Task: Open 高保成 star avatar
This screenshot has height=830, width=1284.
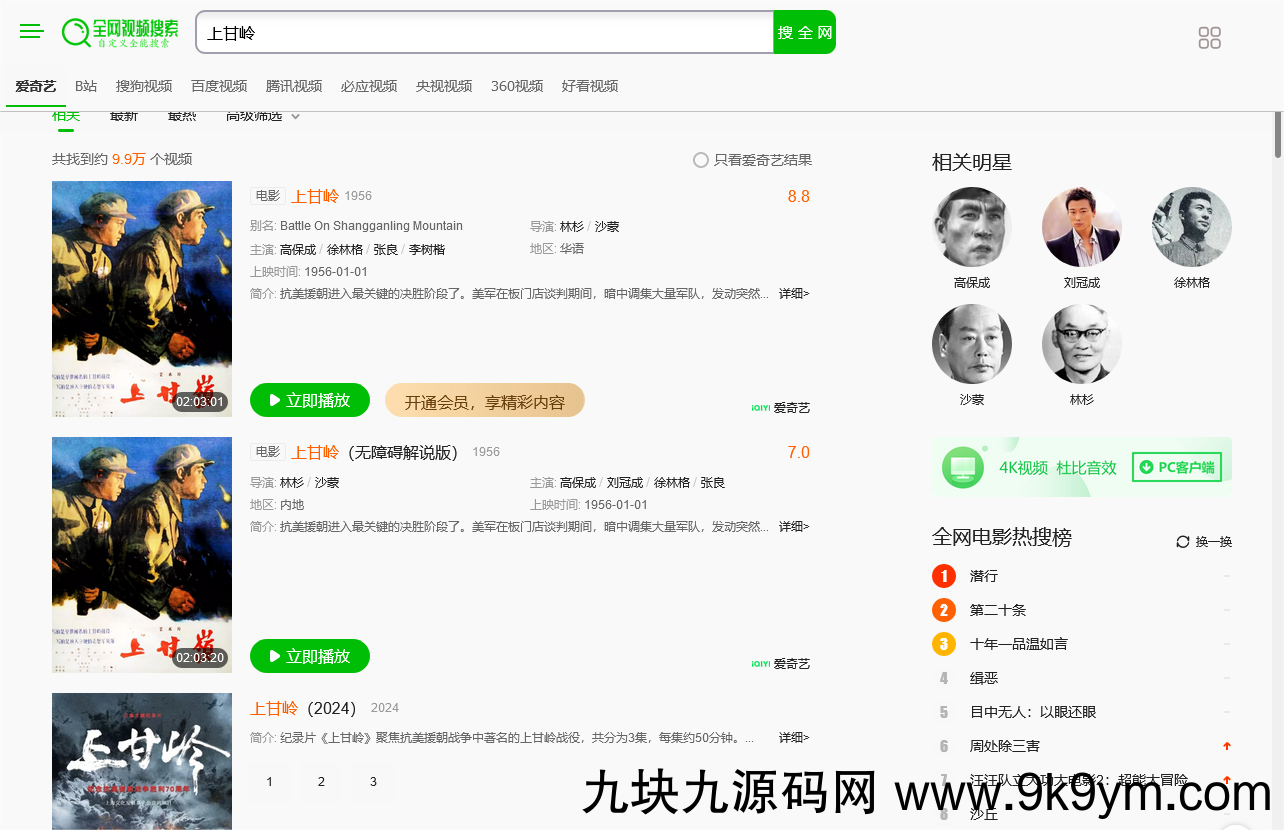Action: 972,227
